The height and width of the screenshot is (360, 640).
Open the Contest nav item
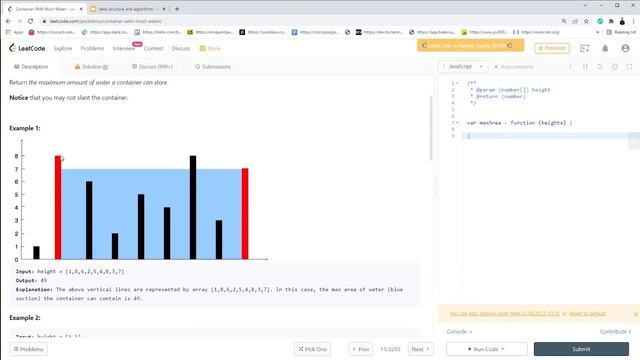pos(153,48)
